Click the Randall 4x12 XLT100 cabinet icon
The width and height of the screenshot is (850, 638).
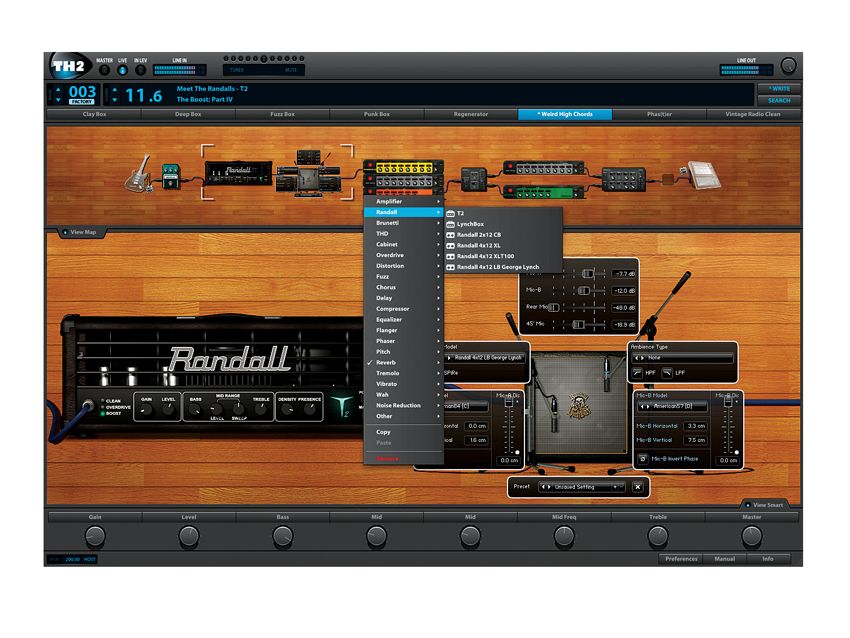pos(450,256)
